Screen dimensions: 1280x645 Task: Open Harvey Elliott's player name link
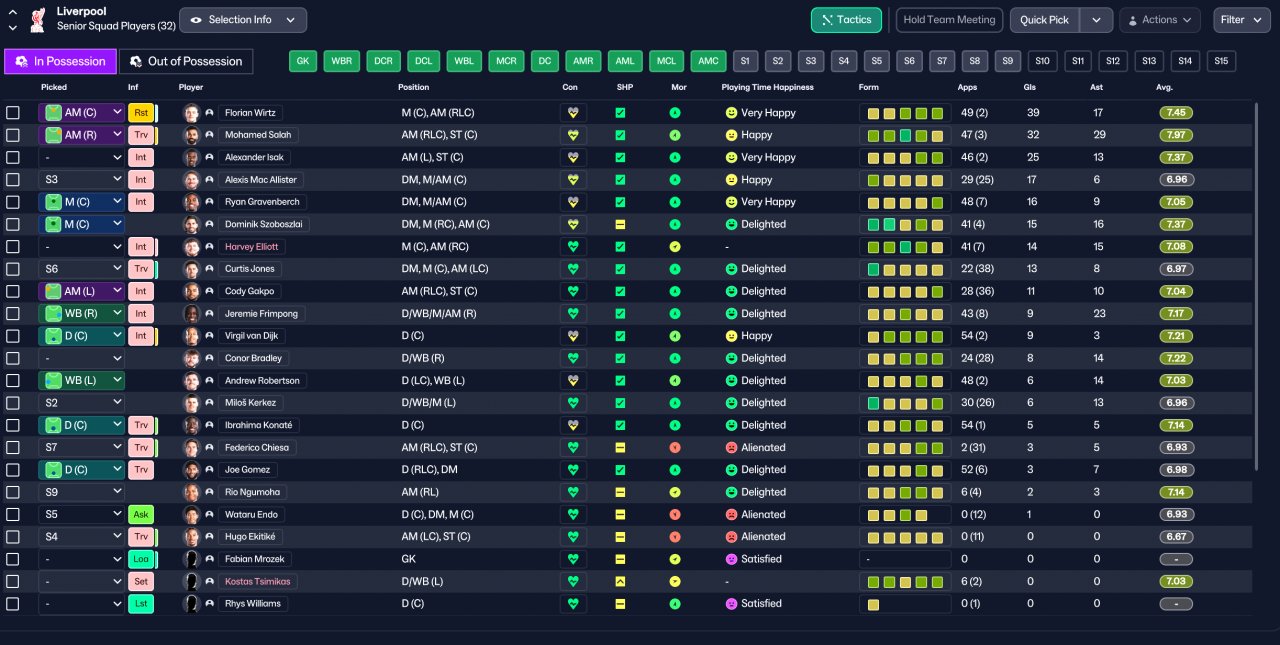(x=251, y=246)
